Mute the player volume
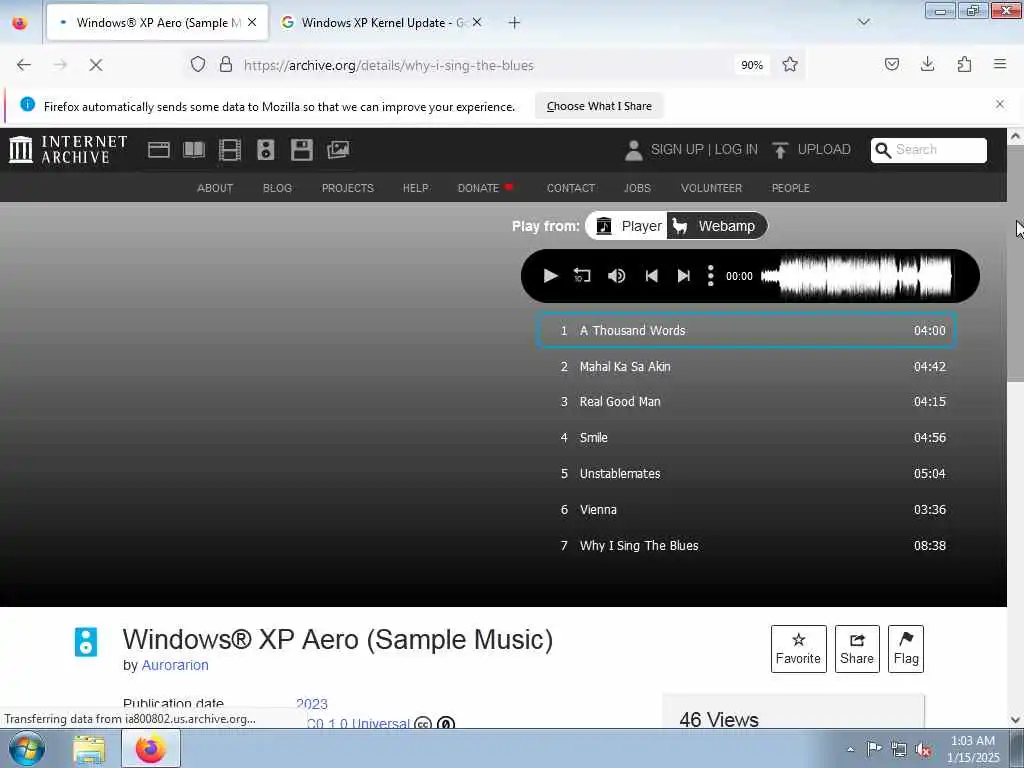Screen dimensions: 1024x768 coord(616,276)
